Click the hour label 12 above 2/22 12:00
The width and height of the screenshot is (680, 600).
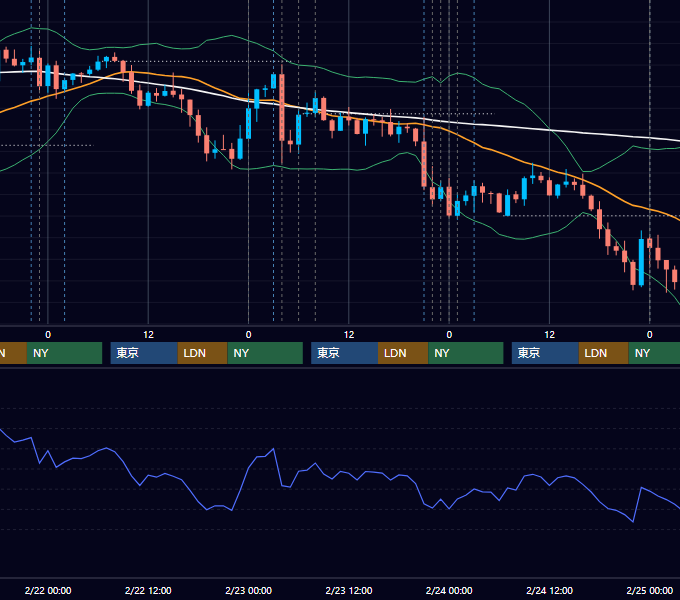[148, 335]
